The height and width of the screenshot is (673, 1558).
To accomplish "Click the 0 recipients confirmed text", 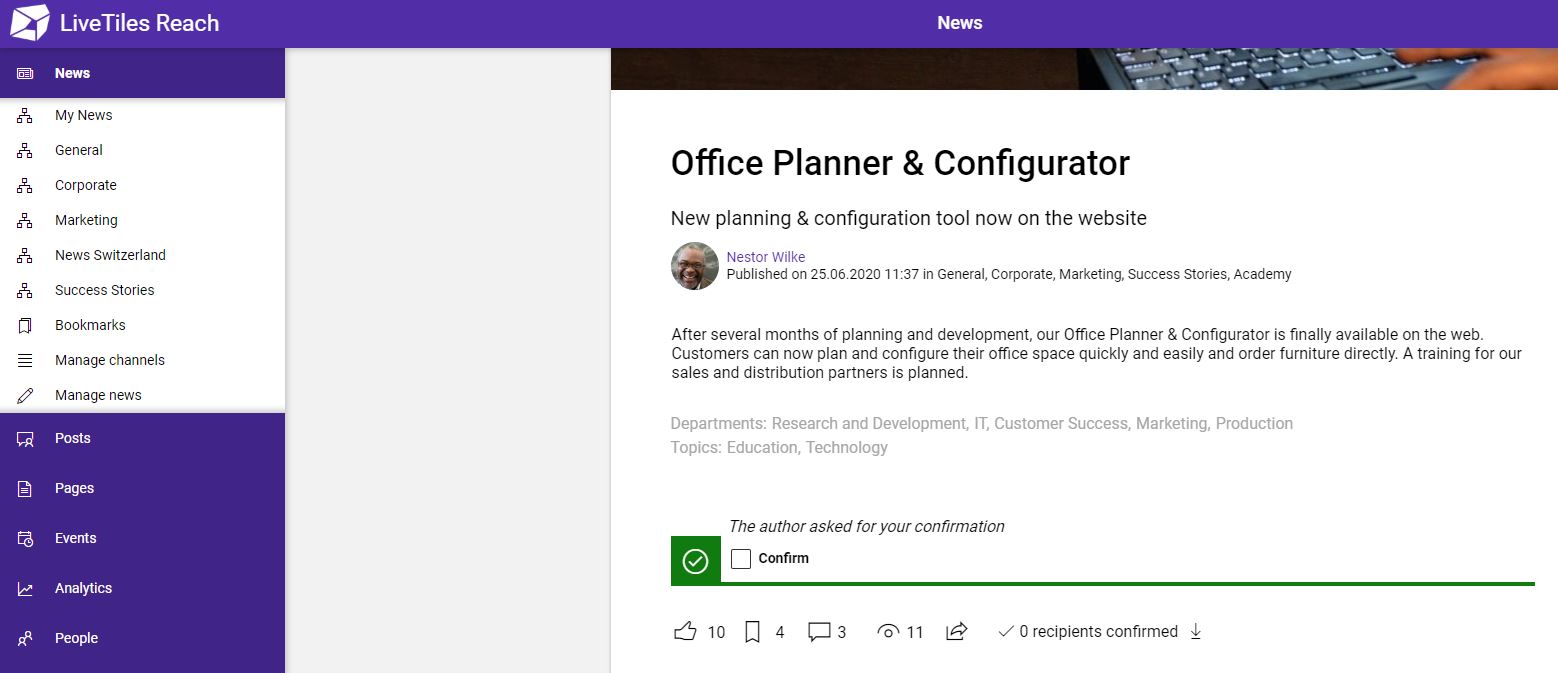I will coord(1098,631).
